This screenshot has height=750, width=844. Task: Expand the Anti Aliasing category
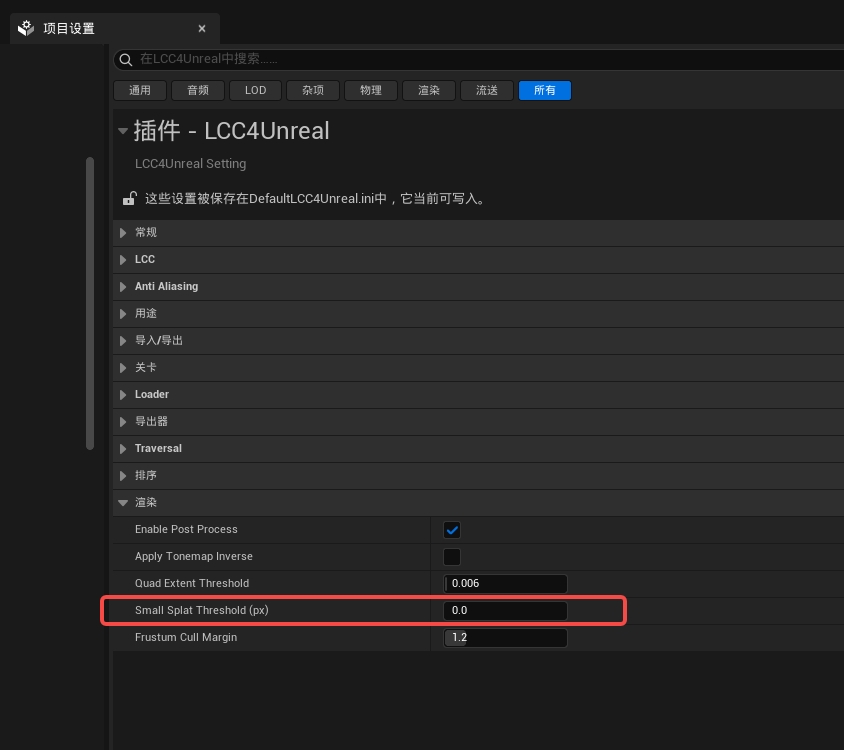[x=123, y=286]
